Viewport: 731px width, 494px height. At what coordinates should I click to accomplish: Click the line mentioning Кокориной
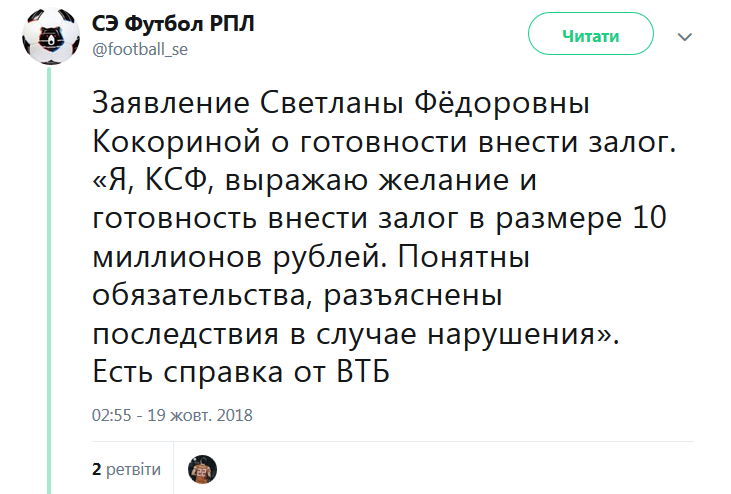(383, 141)
